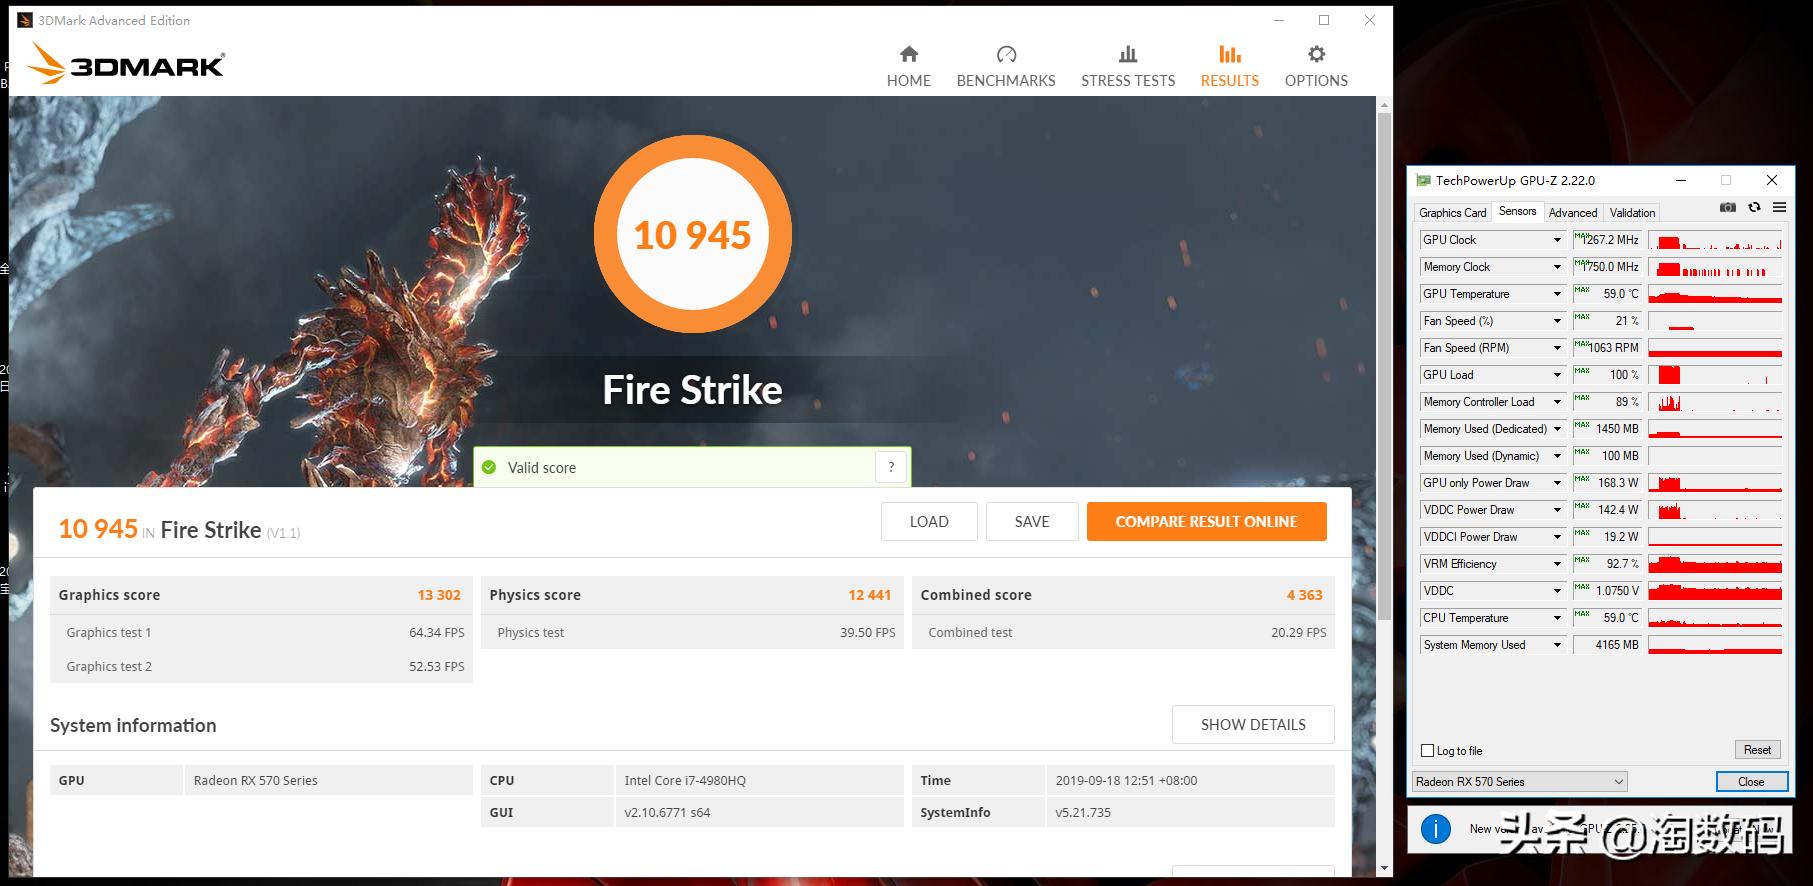
Task: Open the Advanced tab in GPU-Z
Action: (x=1573, y=213)
